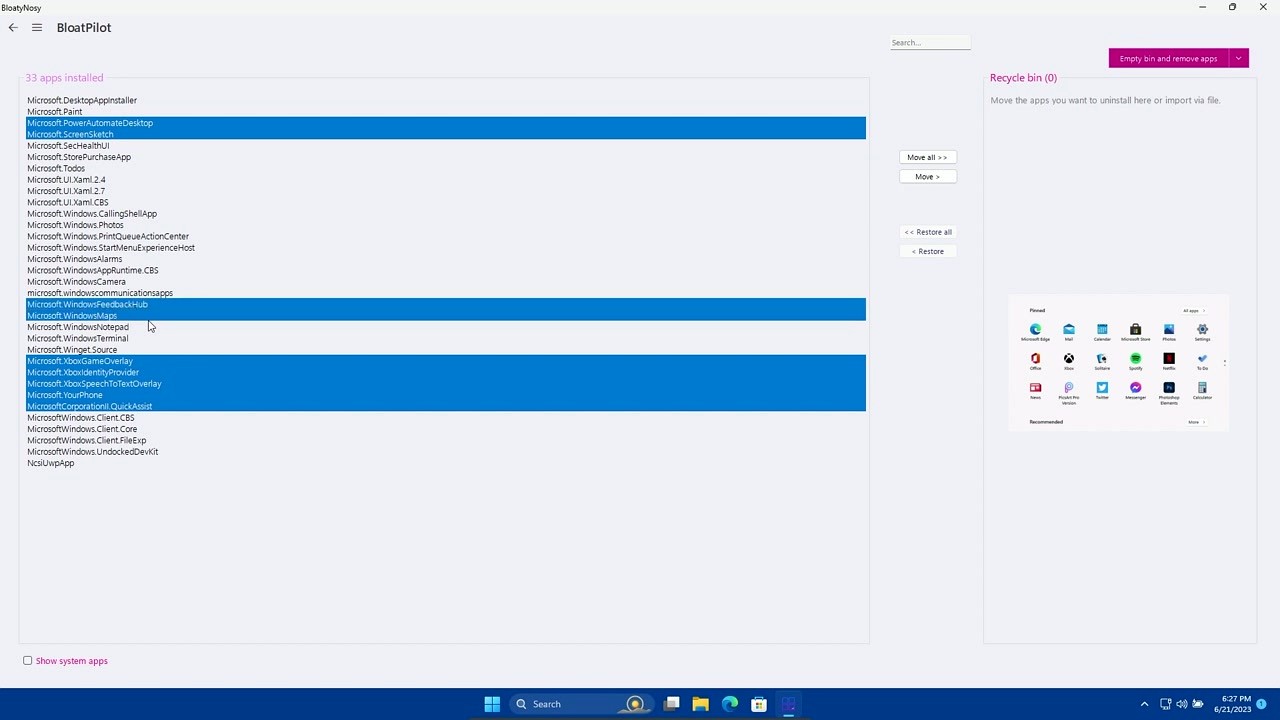Image resolution: width=1280 pixels, height=720 pixels.
Task: Open Spotify from the pinned apps preview
Action: [1136, 358]
